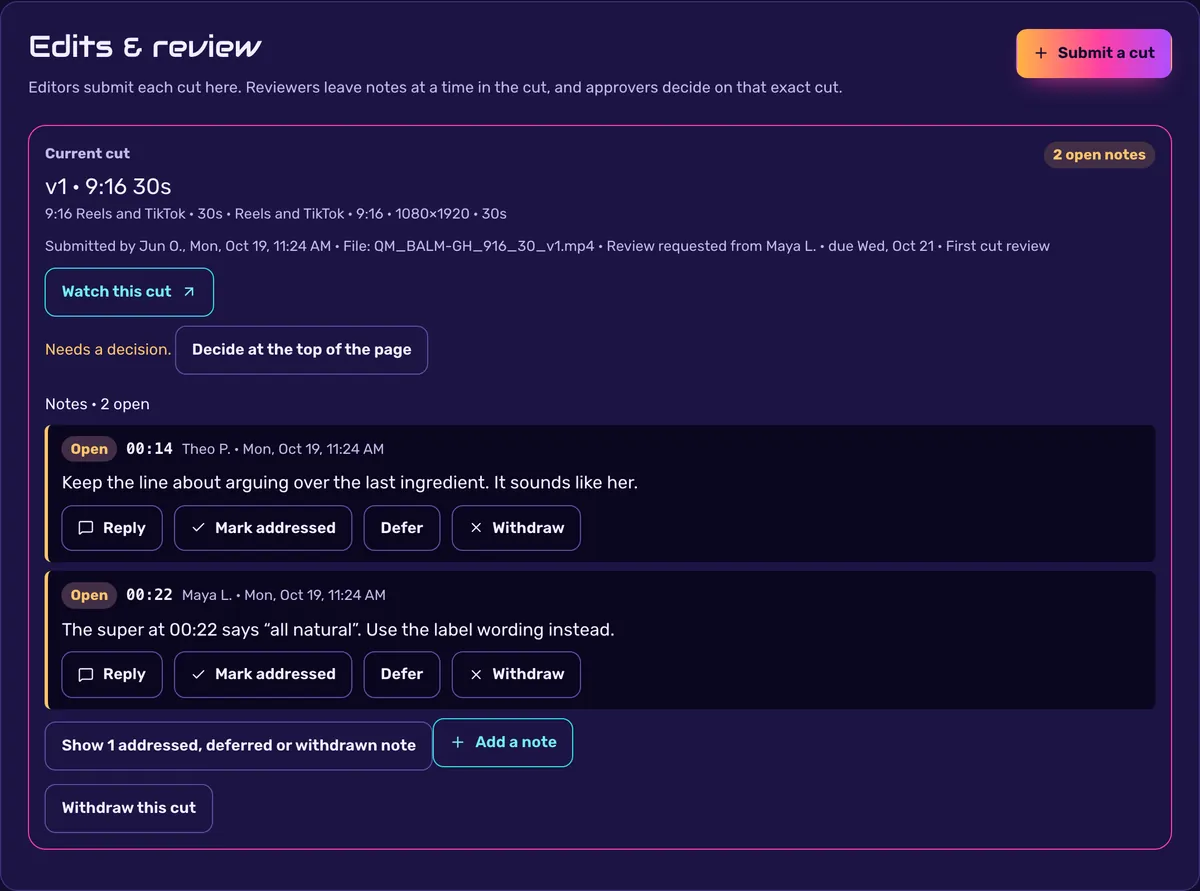
Task: Click the 'Edits & review' page heading
Action: point(145,47)
